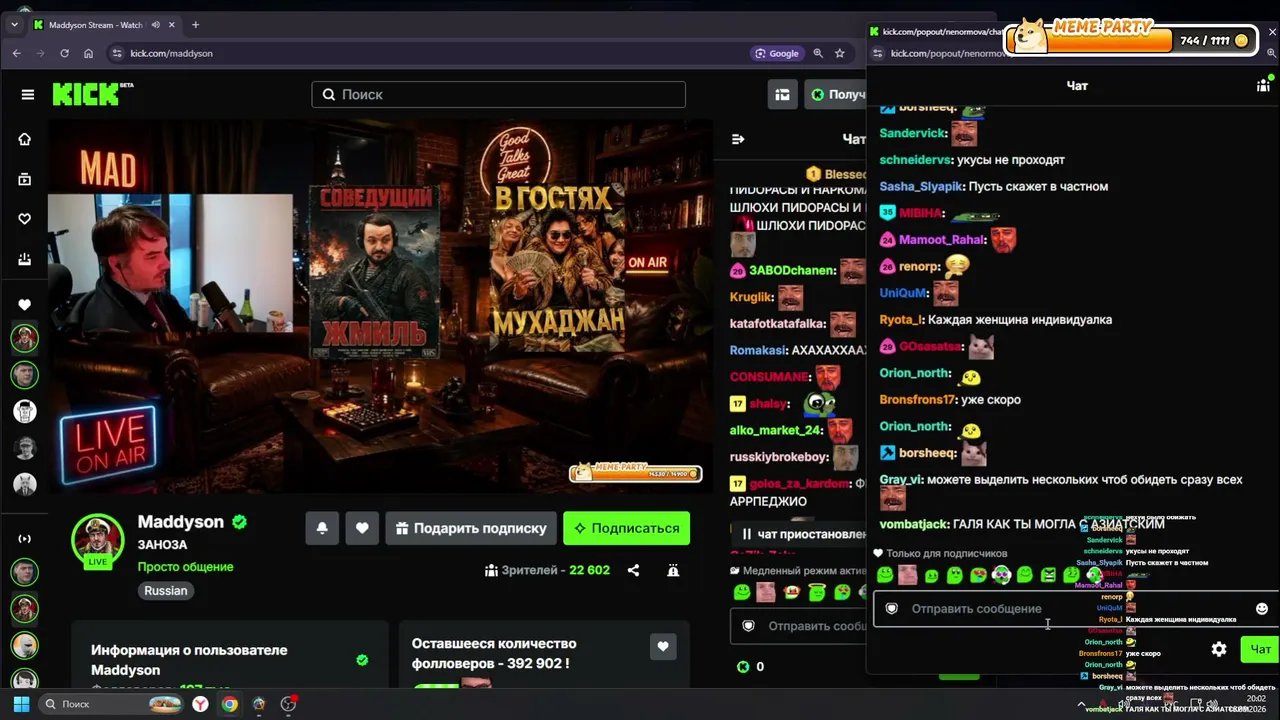Bookmark this page with star icon
The image size is (1280, 720).
[840, 53]
